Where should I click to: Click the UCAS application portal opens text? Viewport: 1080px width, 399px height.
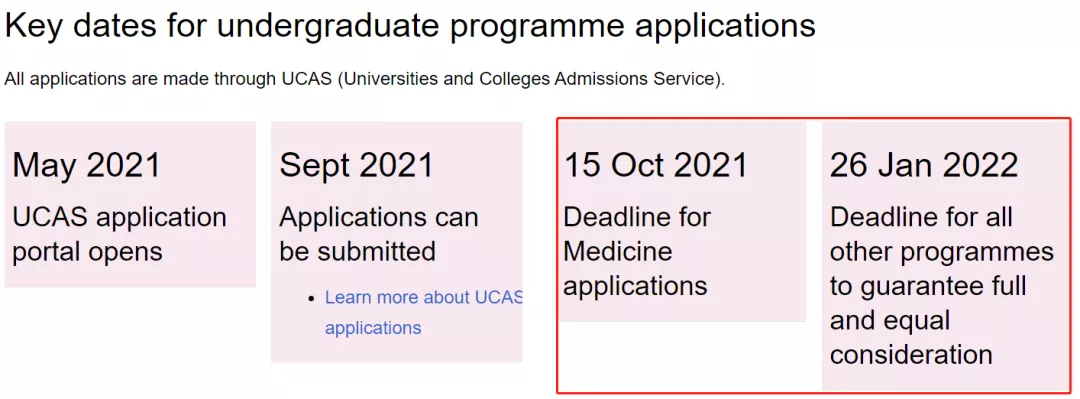click(119, 234)
